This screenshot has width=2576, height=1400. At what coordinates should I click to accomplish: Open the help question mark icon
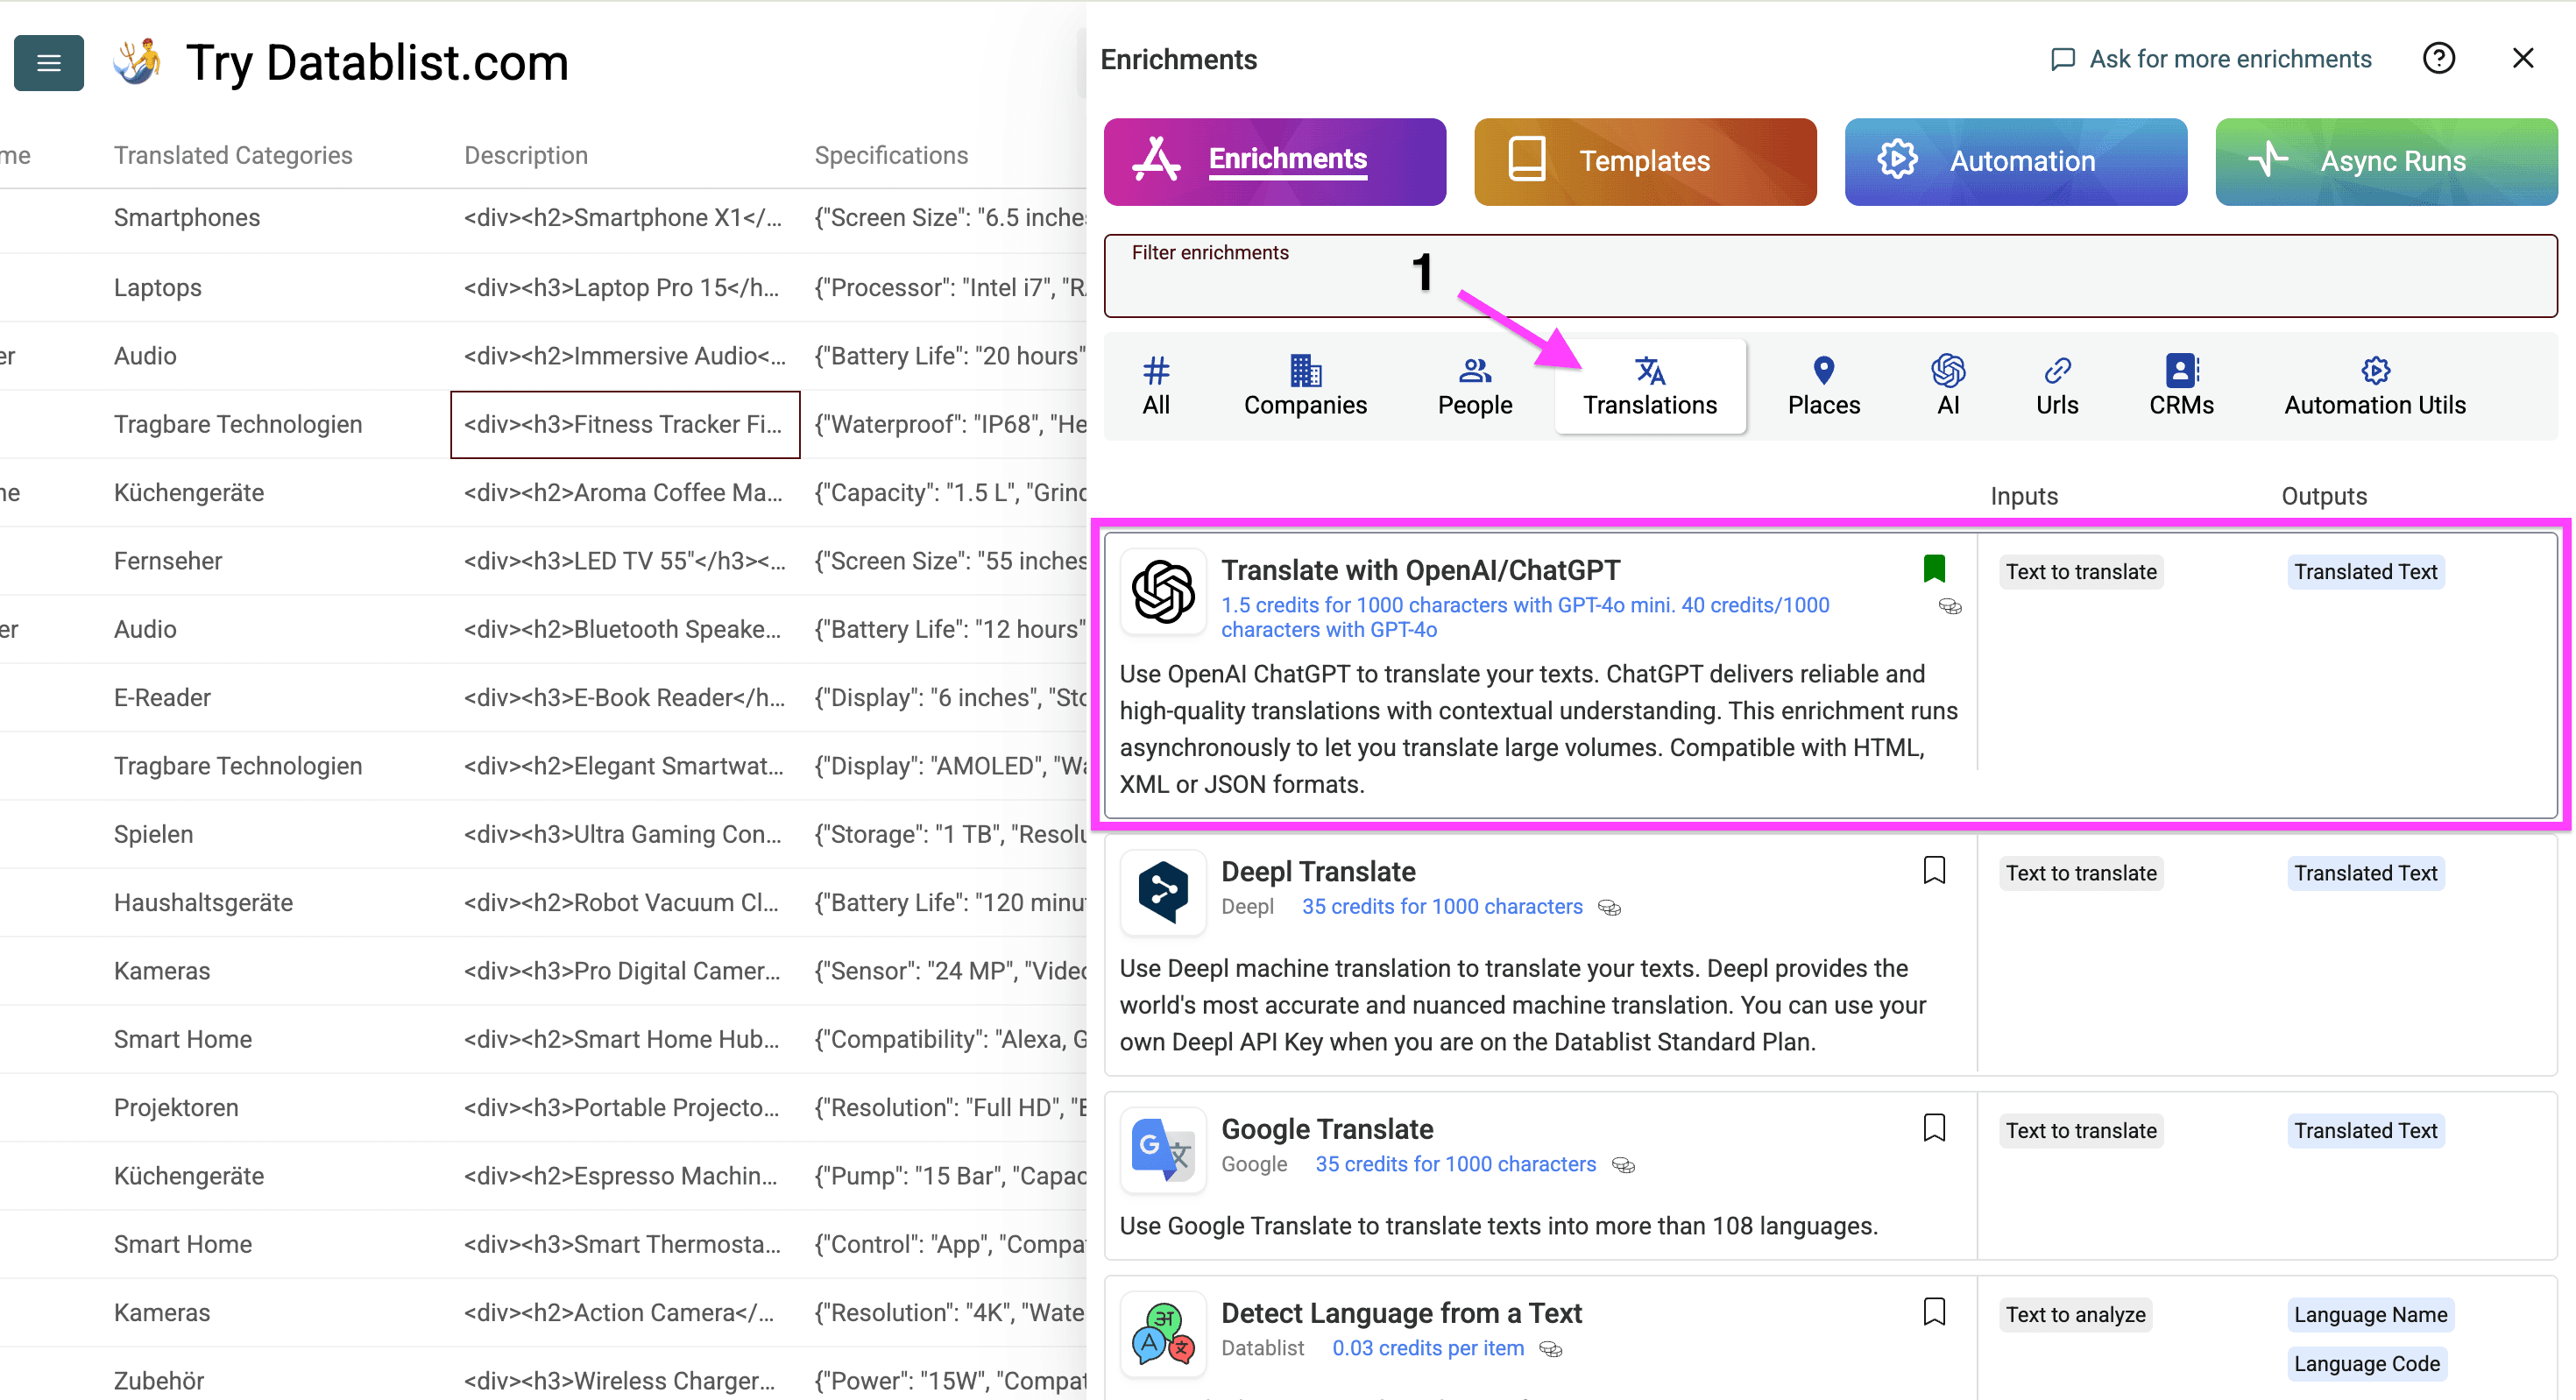(x=2439, y=58)
